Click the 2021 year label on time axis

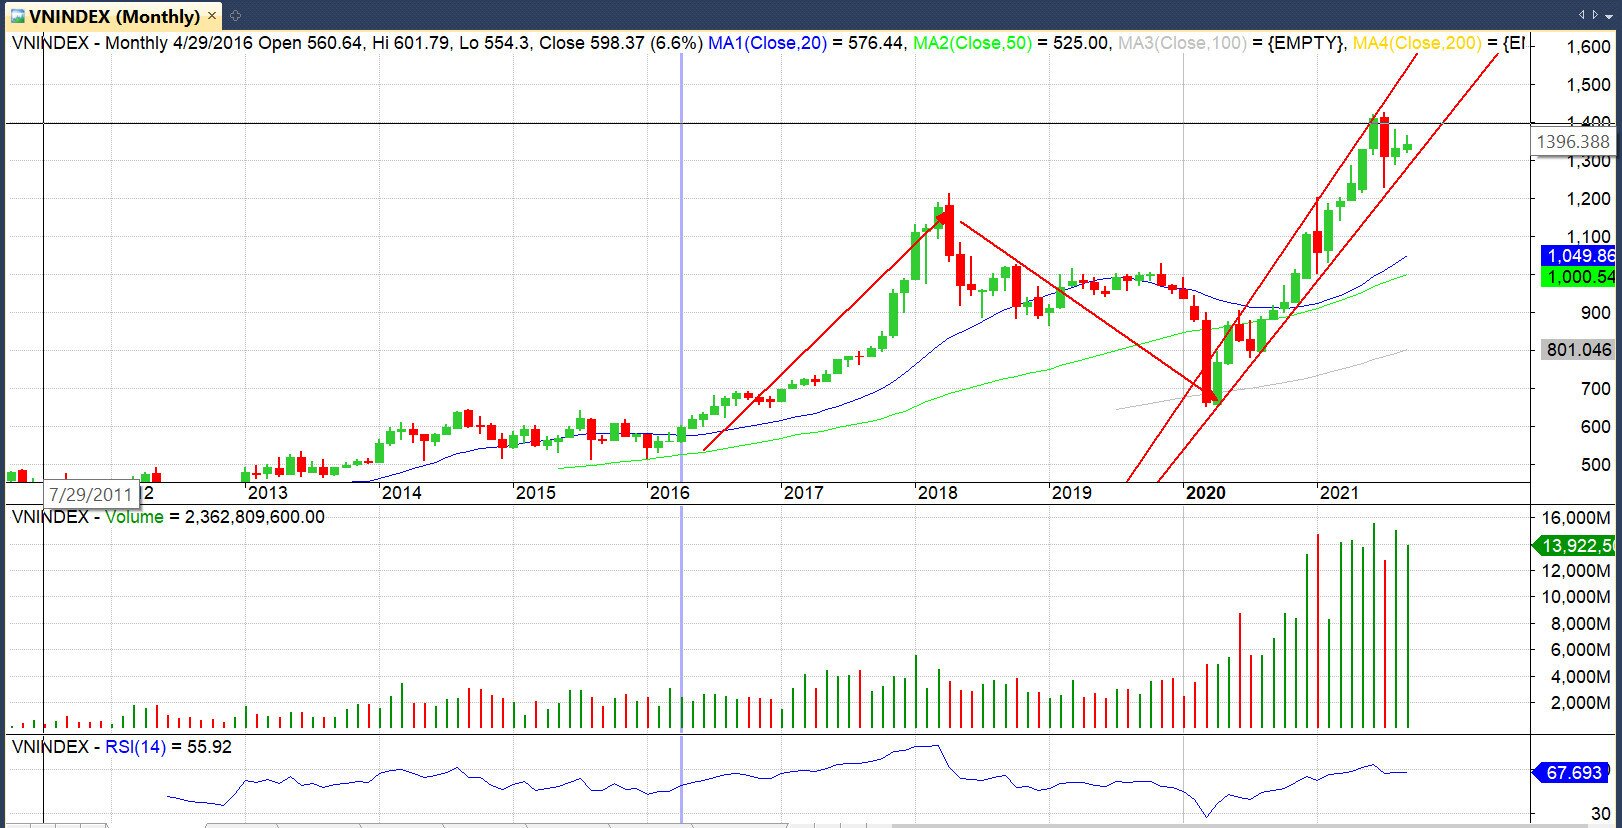tap(1339, 493)
